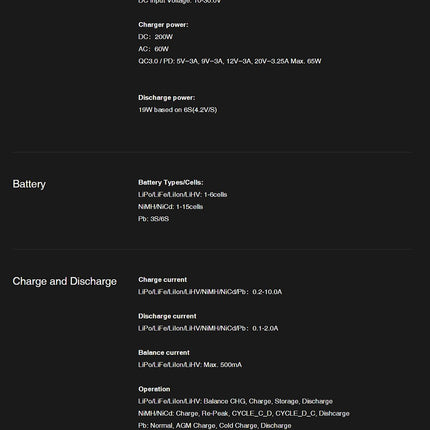Click the Operation label

pos(154,389)
